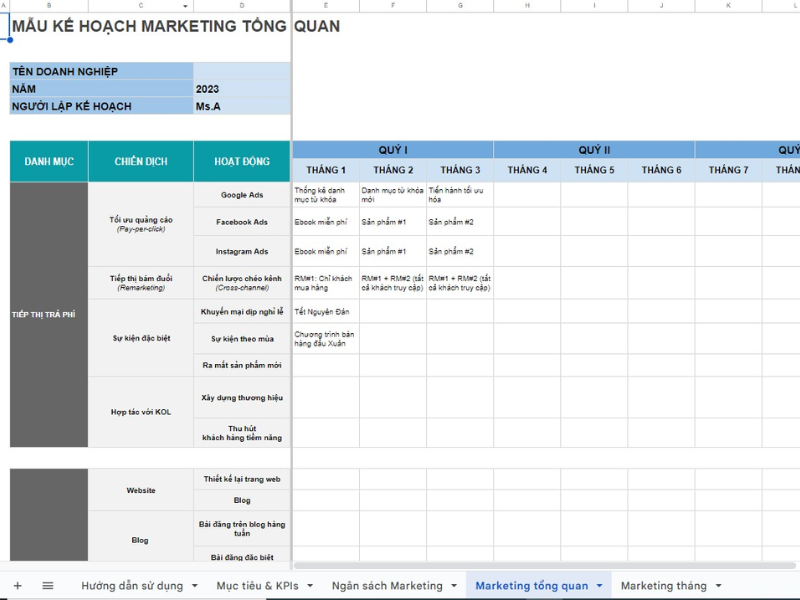Select column B by clicking its header letter
Viewport: 800px width, 600px height.
click(x=48, y=6)
